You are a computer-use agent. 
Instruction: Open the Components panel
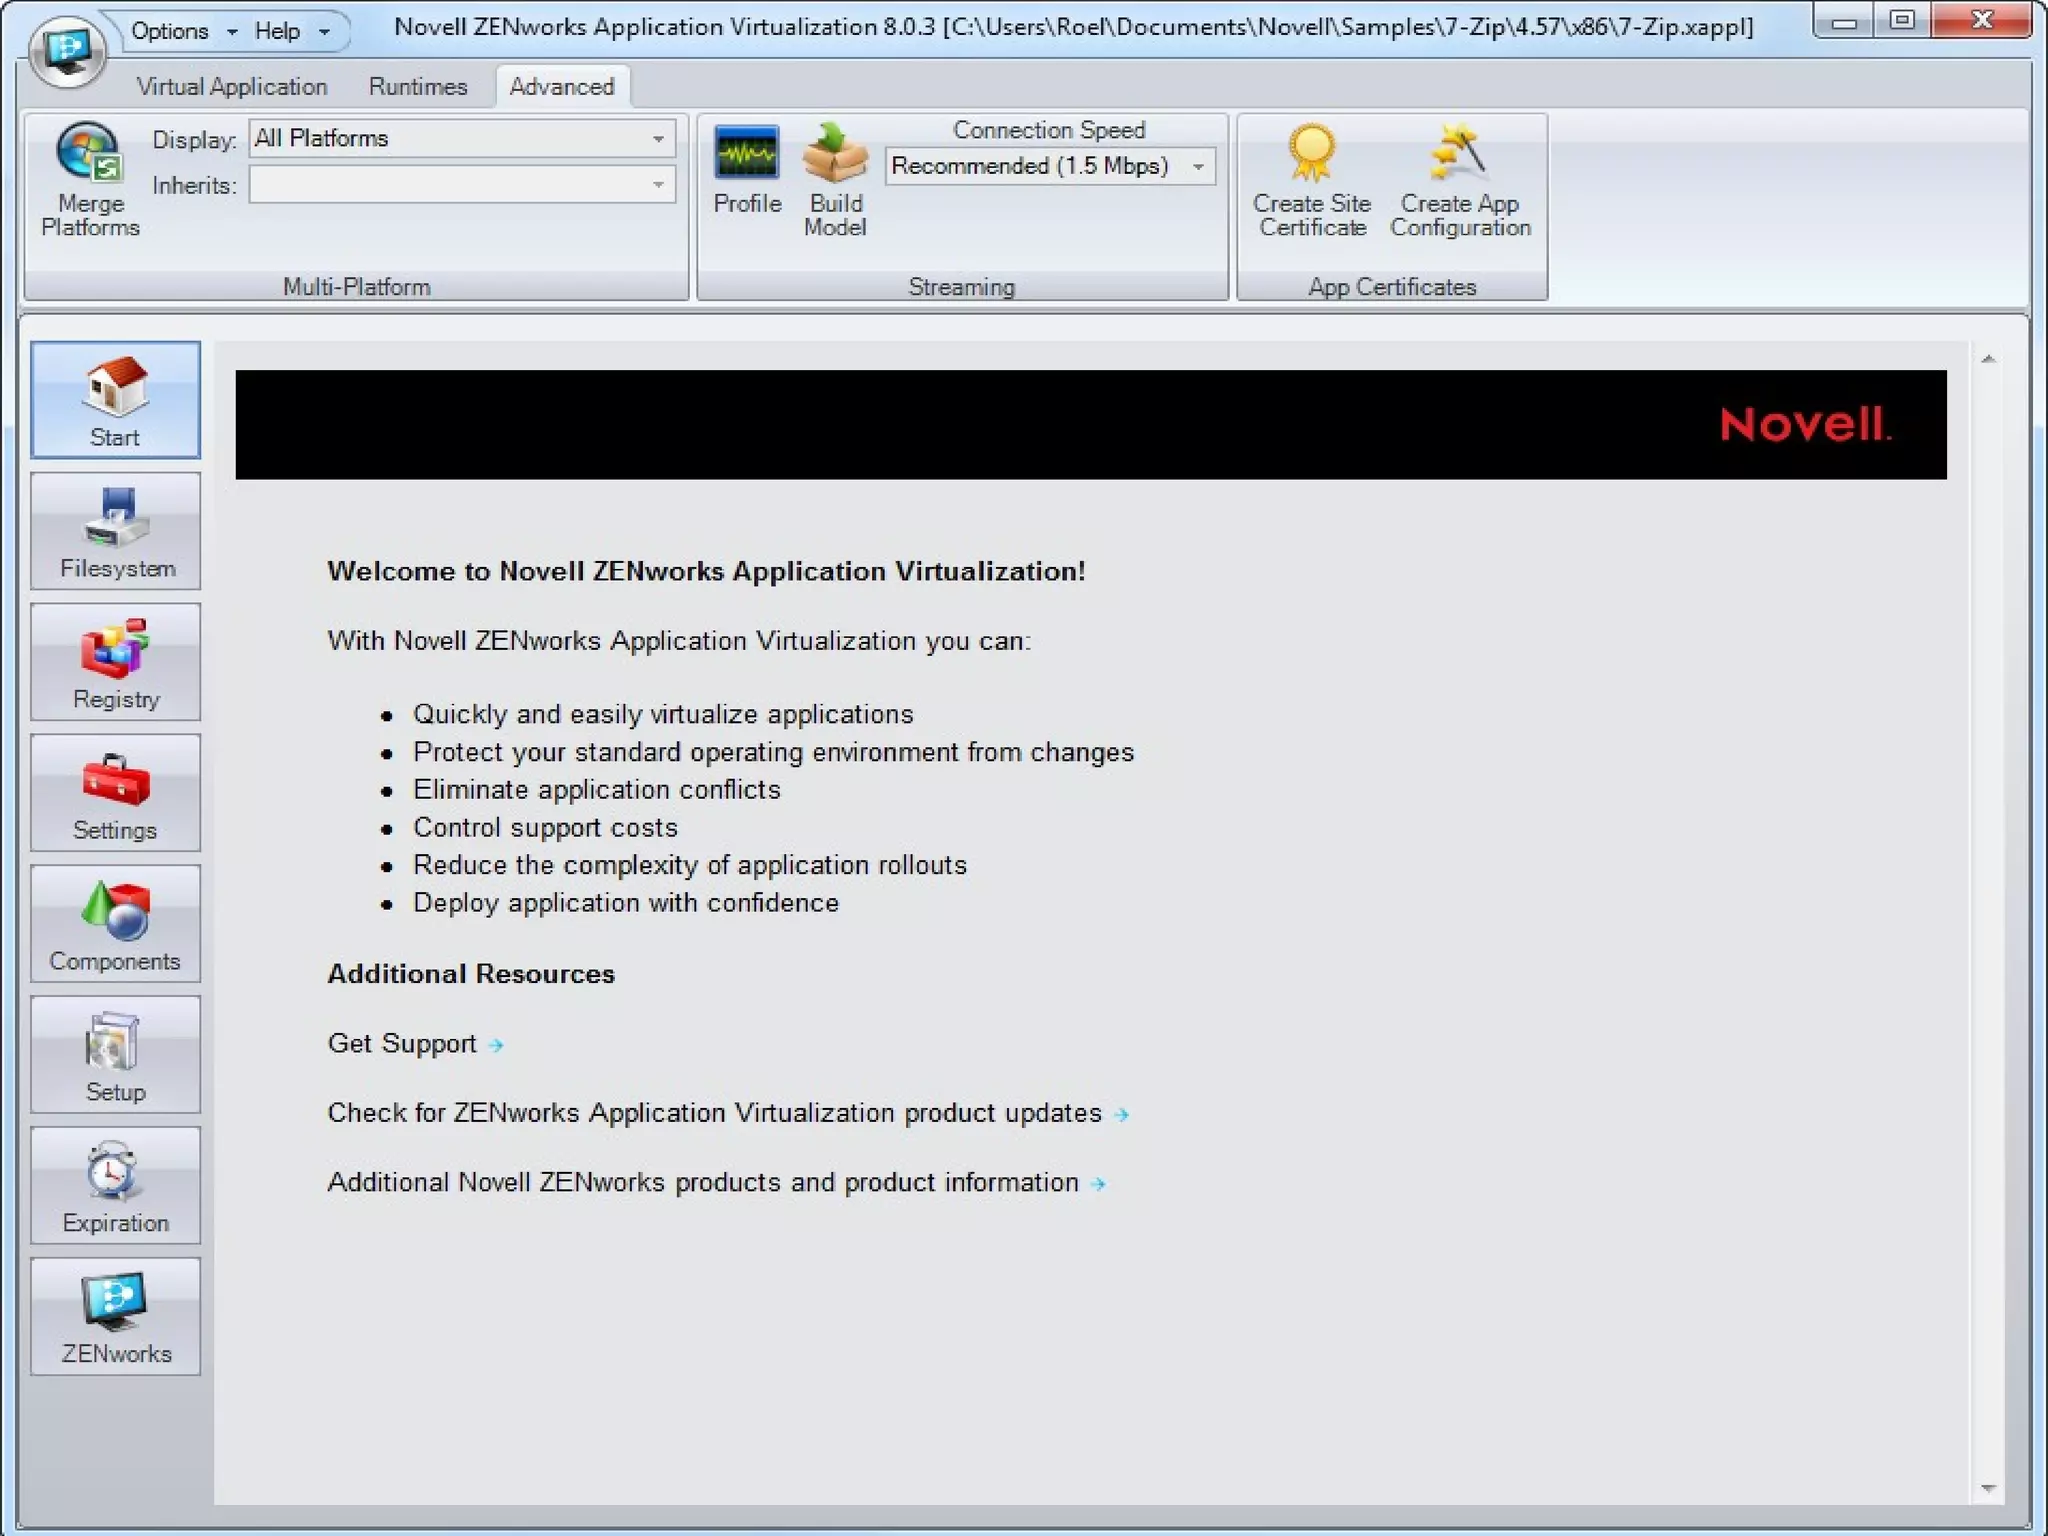click(115, 924)
